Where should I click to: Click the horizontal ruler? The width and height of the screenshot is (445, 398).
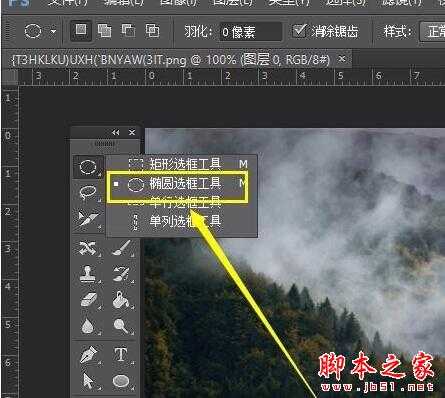232,77
